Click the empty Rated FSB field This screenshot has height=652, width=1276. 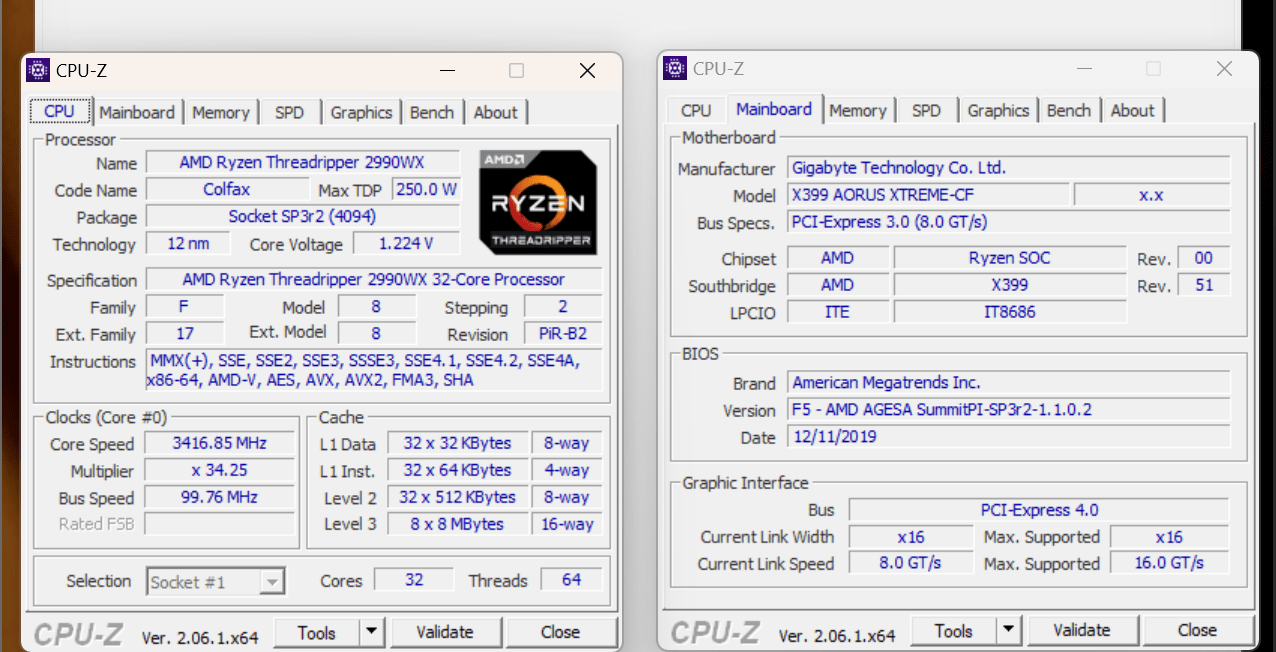[220, 524]
